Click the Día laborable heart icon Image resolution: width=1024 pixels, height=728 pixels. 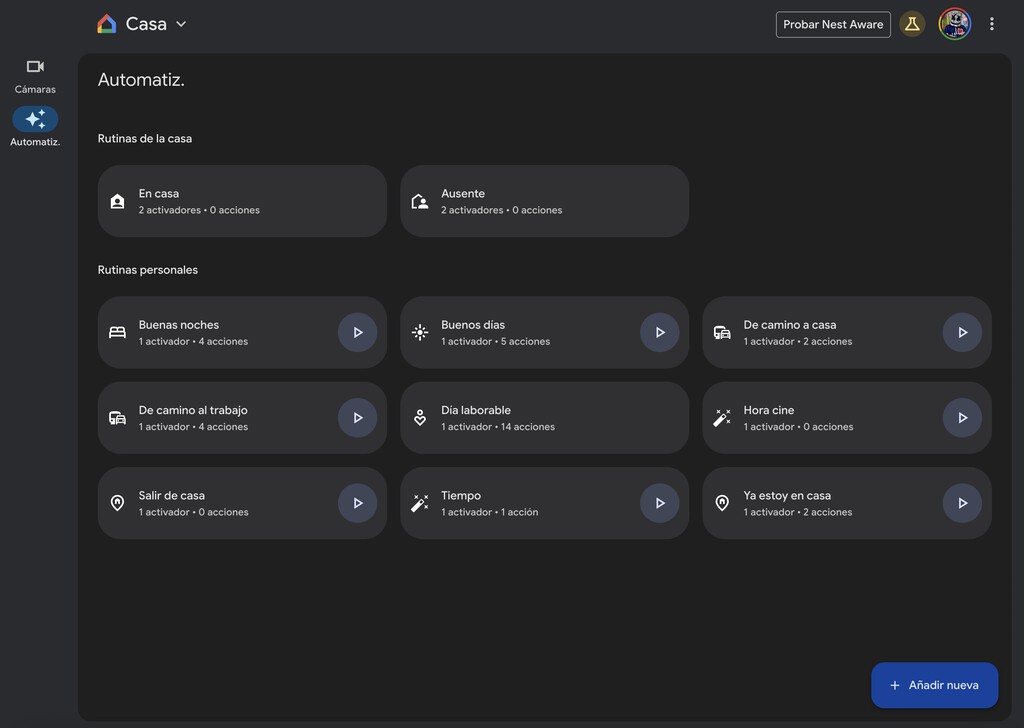[x=420, y=418]
